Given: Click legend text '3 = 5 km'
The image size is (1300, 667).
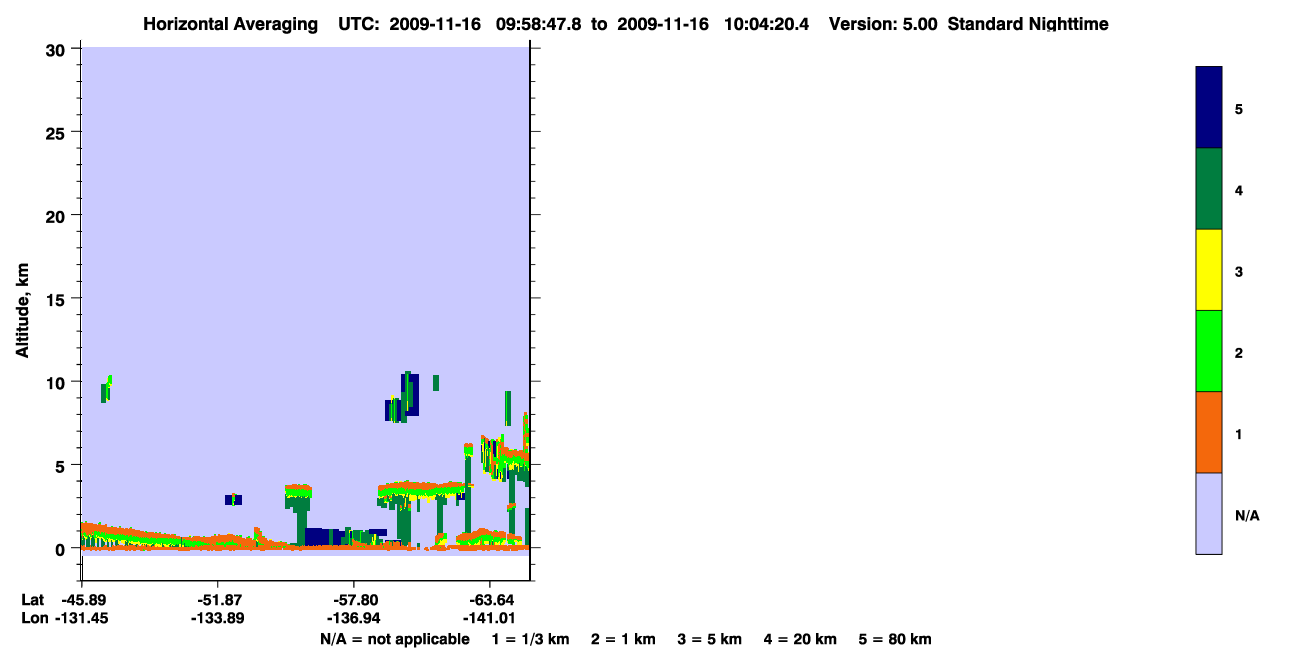Looking at the screenshot, I should pyautogui.click(x=710, y=639).
